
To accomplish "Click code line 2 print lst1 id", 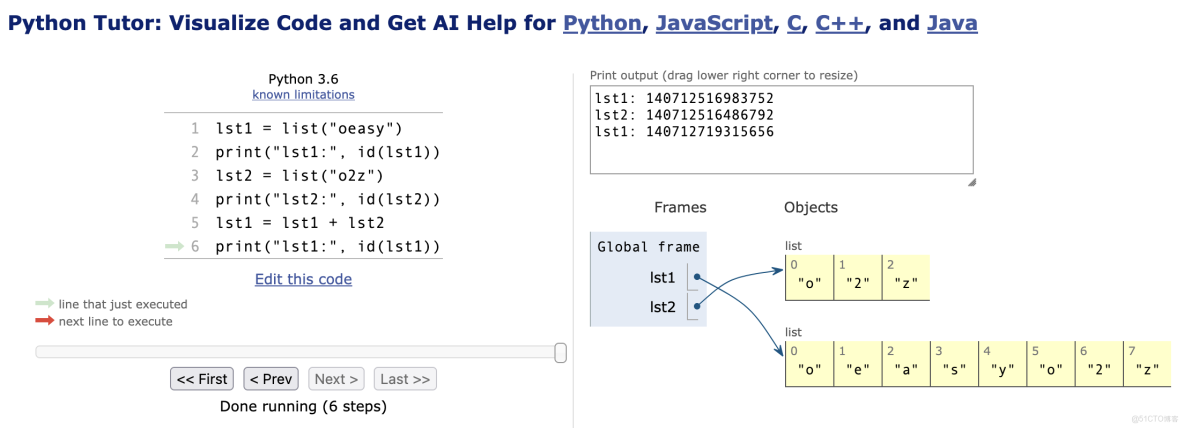I will point(327,152).
